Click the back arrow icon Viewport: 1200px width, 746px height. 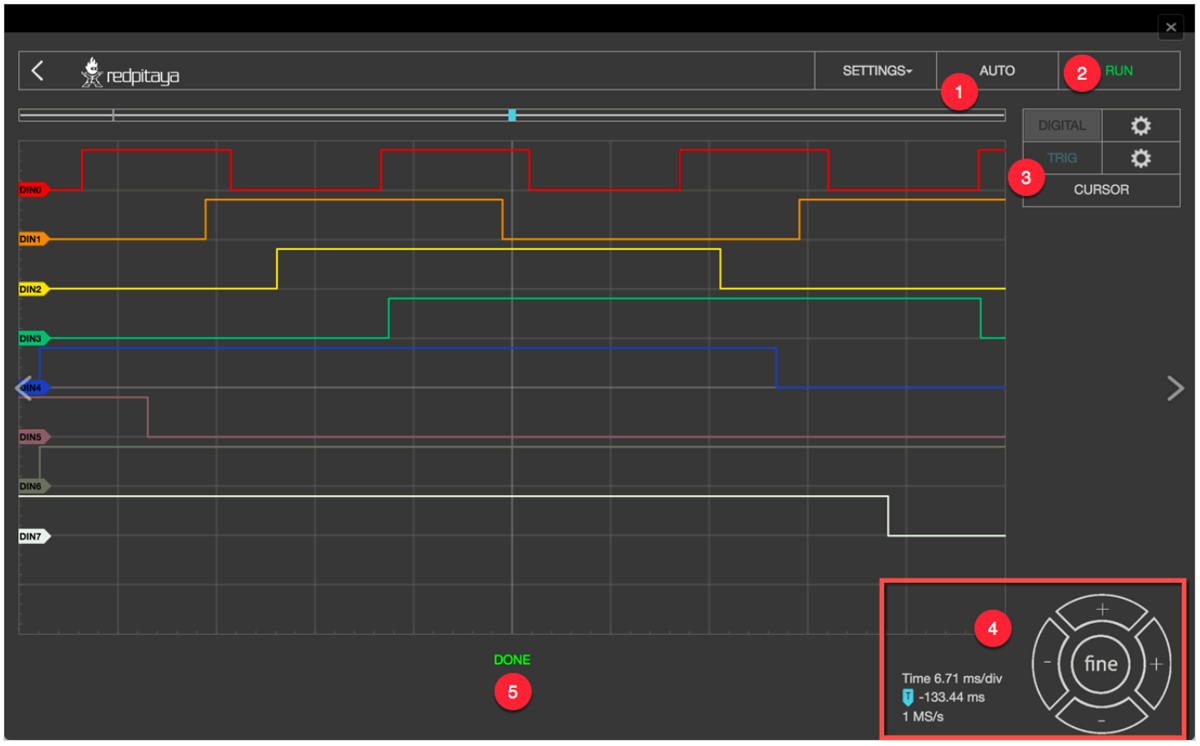point(37,71)
